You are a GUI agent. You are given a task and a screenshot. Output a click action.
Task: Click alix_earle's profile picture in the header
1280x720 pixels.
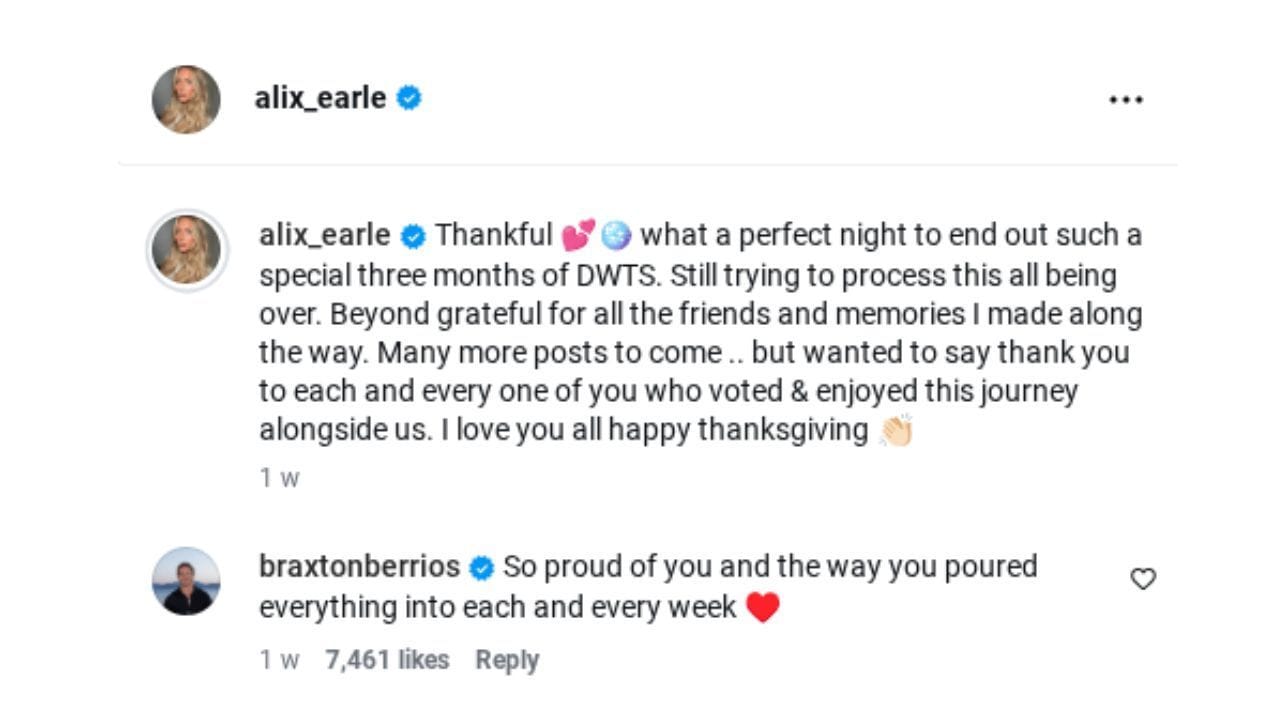(186, 97)
